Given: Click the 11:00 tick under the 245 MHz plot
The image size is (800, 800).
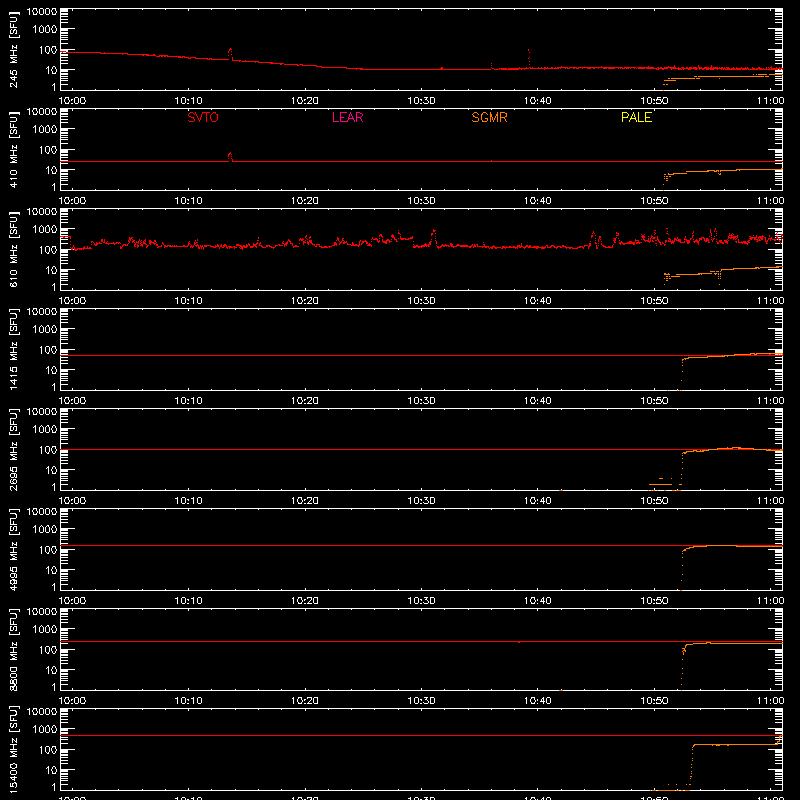Looking at the screenshot, I should click(x=770, y=101).
